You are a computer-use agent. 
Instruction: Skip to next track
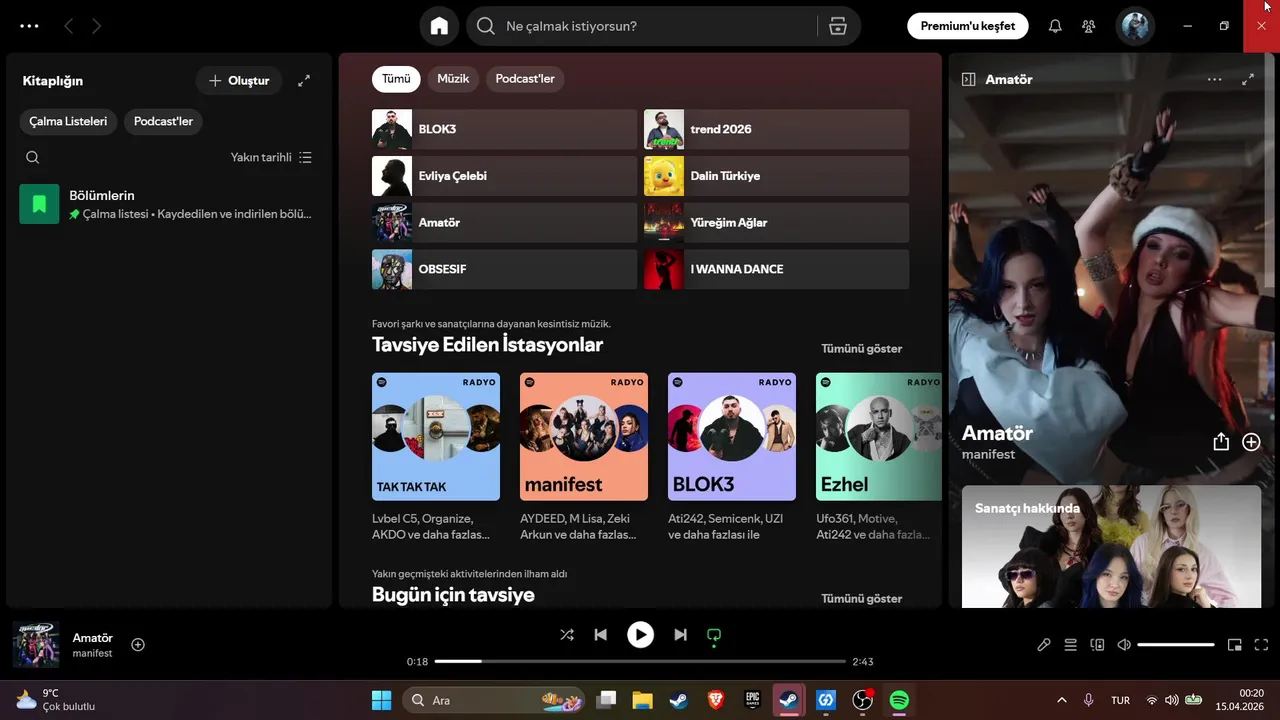[680, 635]
